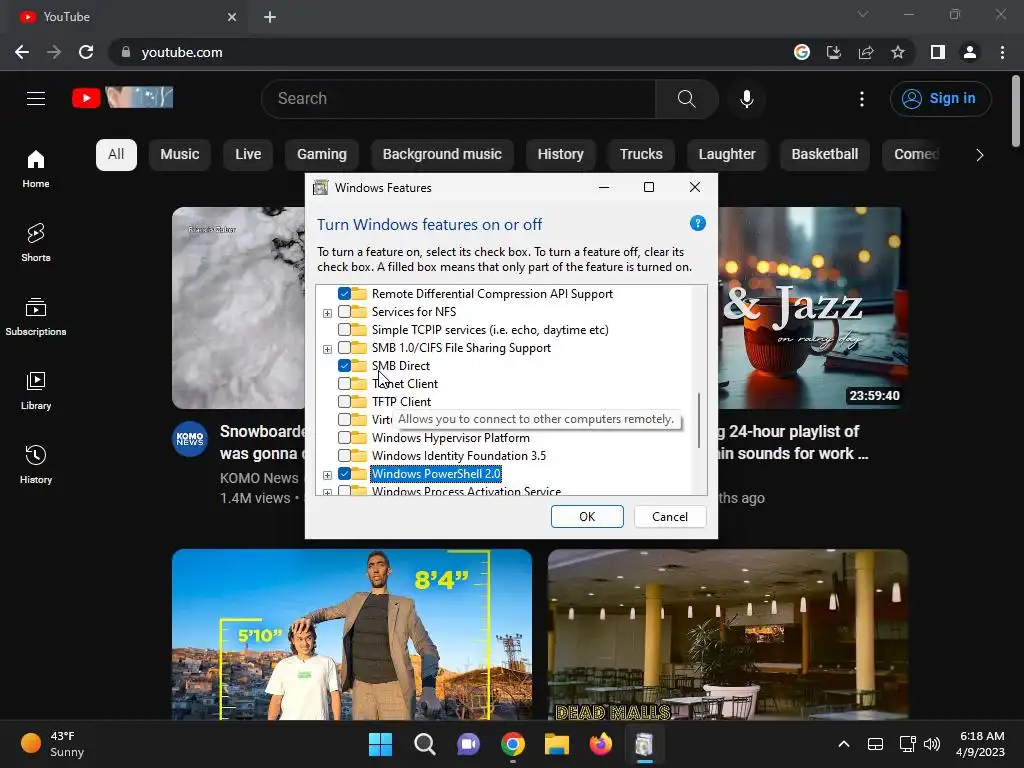
Task: Open a new browser tab
Action: 270,17
